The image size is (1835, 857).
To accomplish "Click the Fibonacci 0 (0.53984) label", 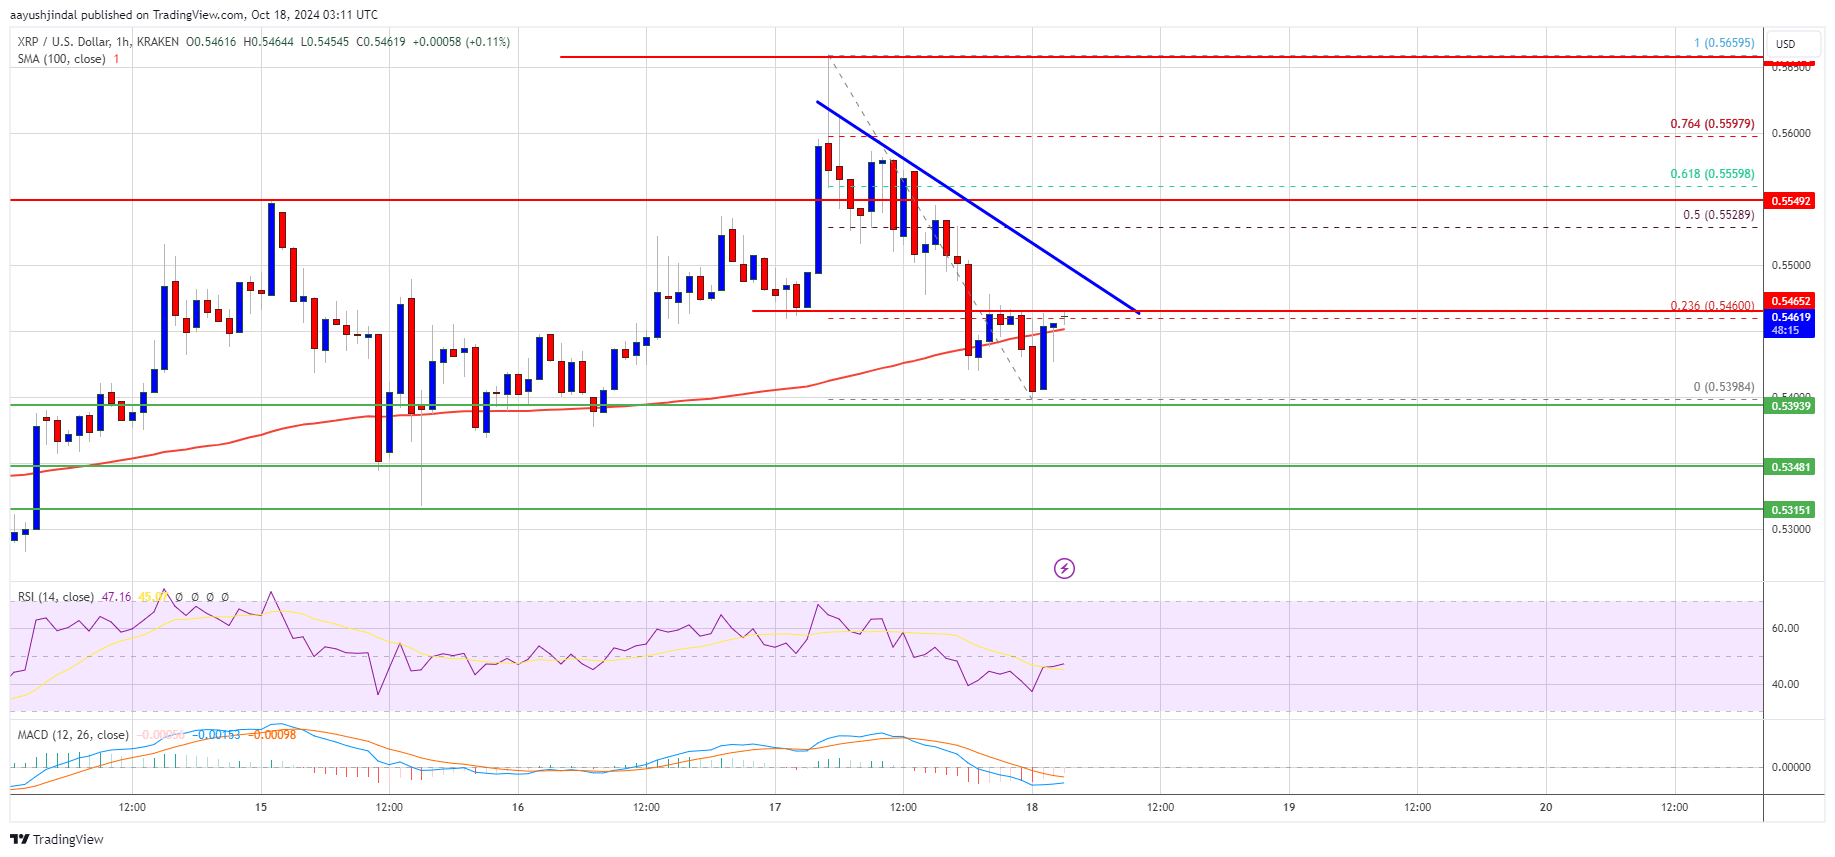I will click(1724, 387).
